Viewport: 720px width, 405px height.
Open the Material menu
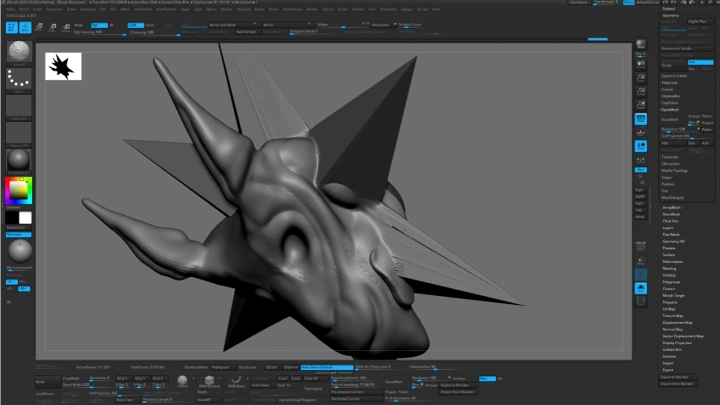click(x=243, y=9)
